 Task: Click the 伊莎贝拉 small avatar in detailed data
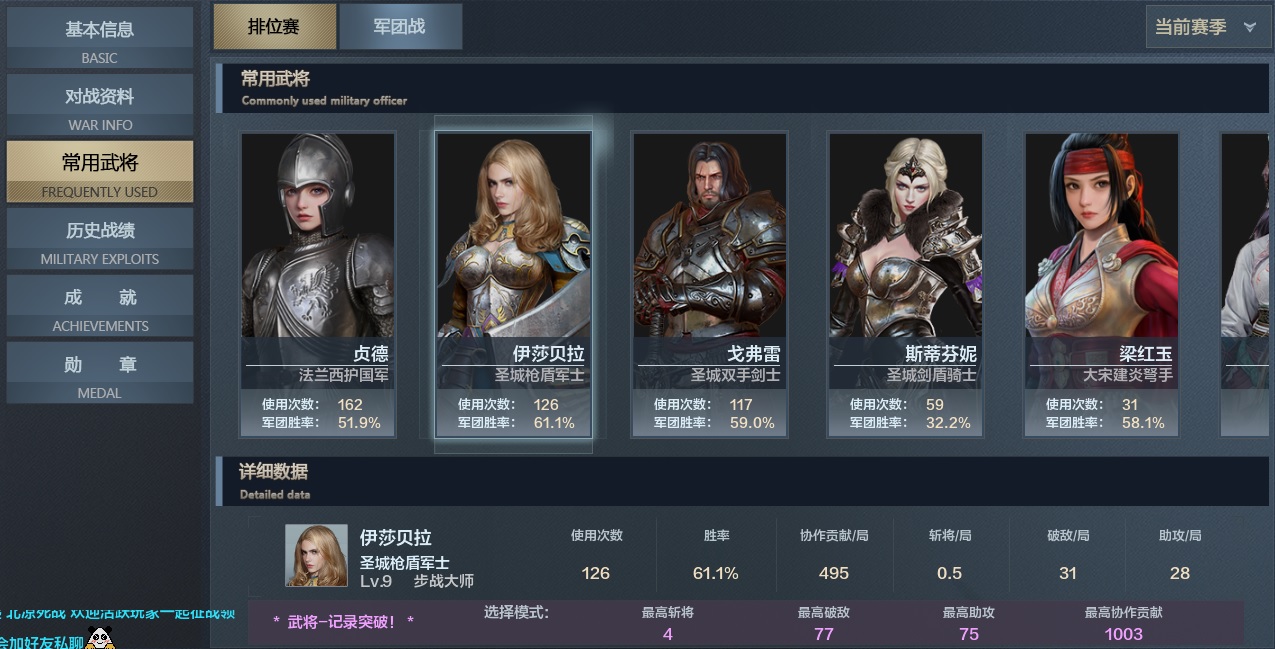[x=316, y=555]
